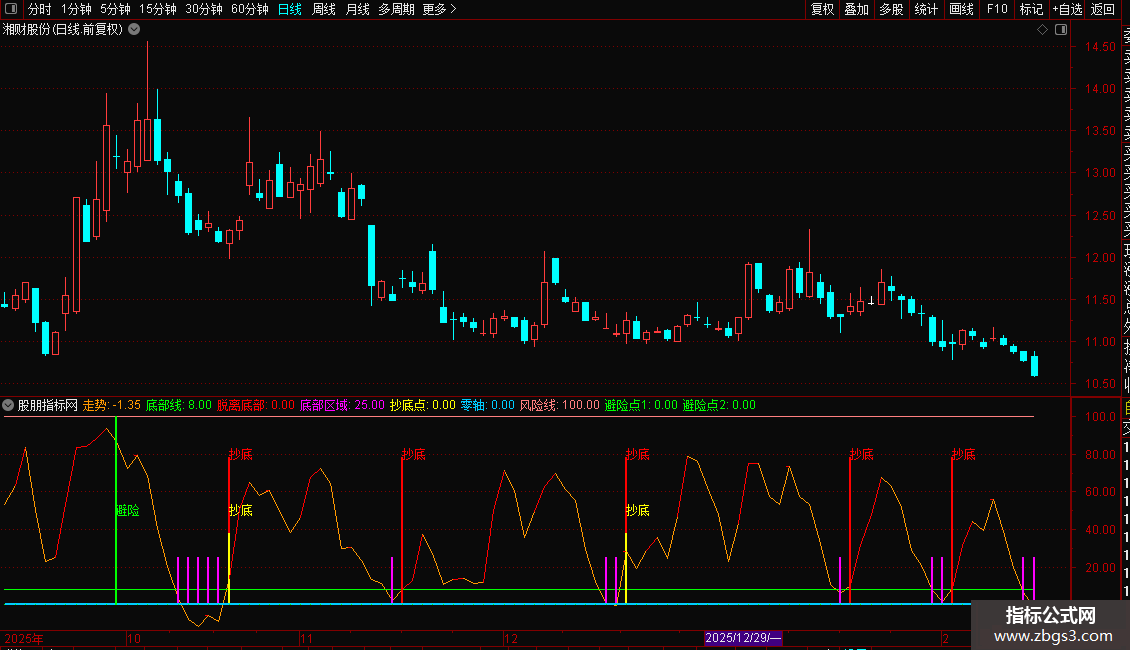Click the 统计 statistics button
Viewport: 1130px width, 650px height.
pos(926,9)
